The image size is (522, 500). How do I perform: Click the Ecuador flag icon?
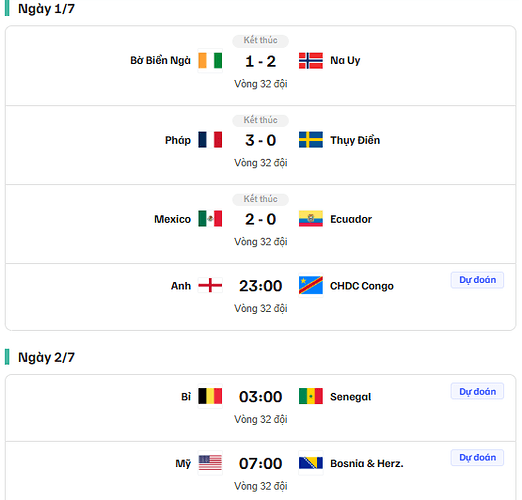click(311, 219)
